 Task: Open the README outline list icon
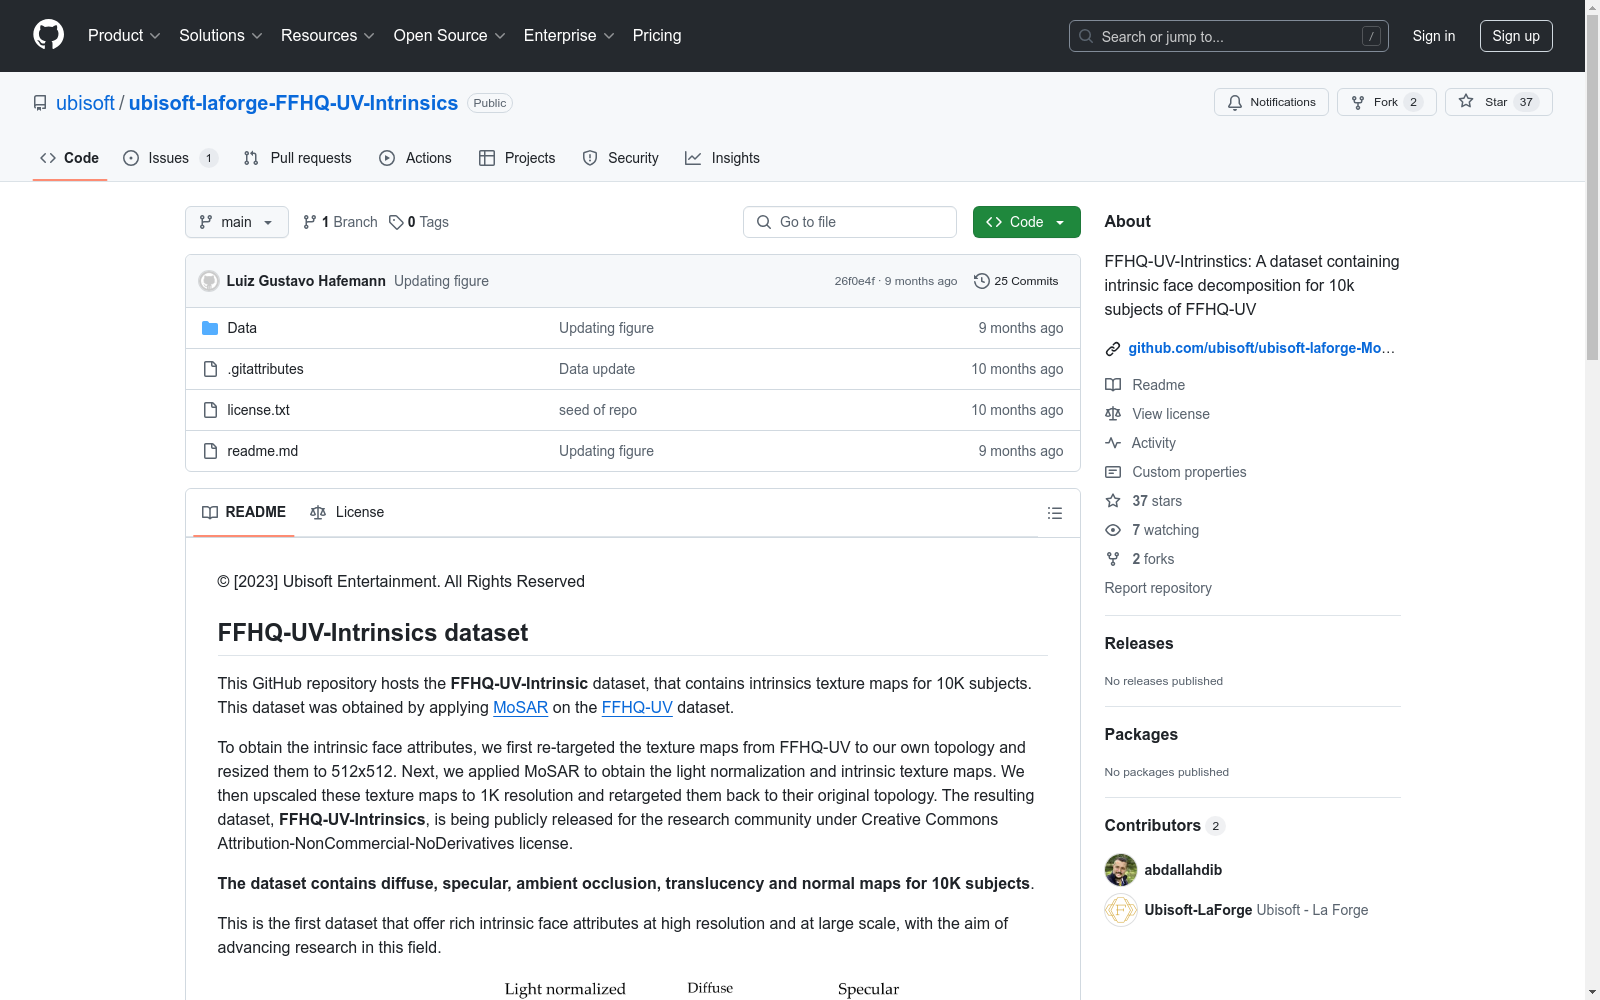(1054, 513)
